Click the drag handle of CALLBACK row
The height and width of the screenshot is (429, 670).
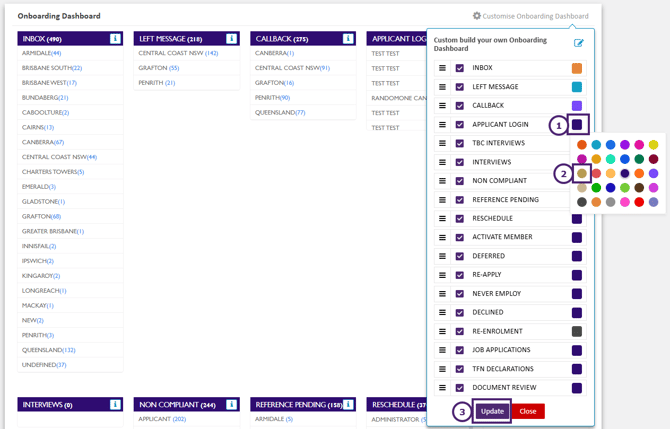click(442, 106)
